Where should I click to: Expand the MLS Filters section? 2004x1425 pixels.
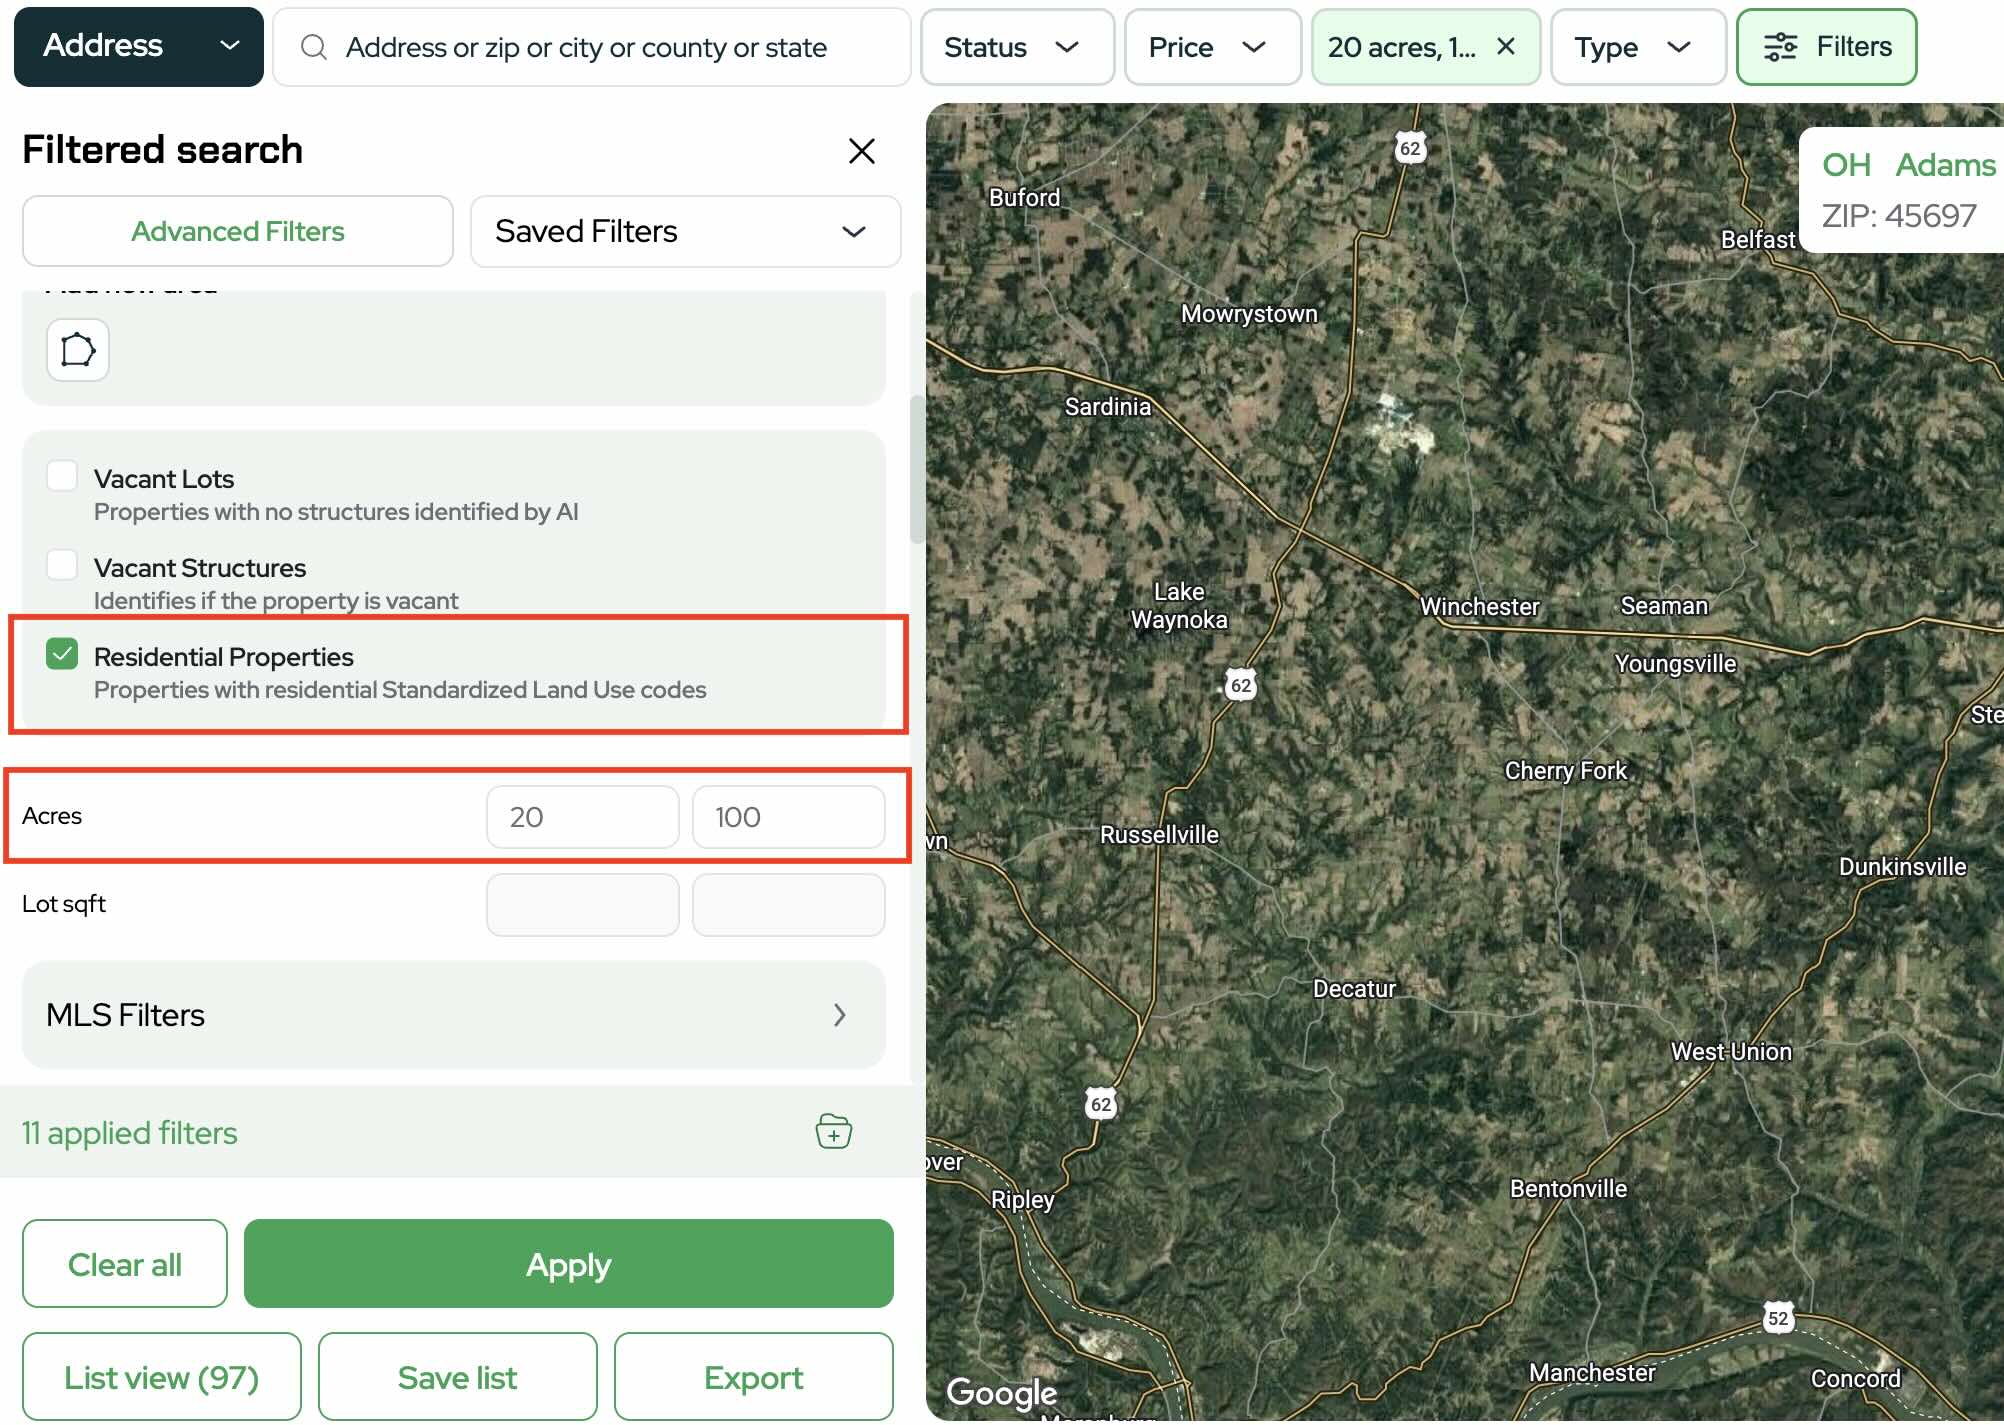pos(453,1015)
